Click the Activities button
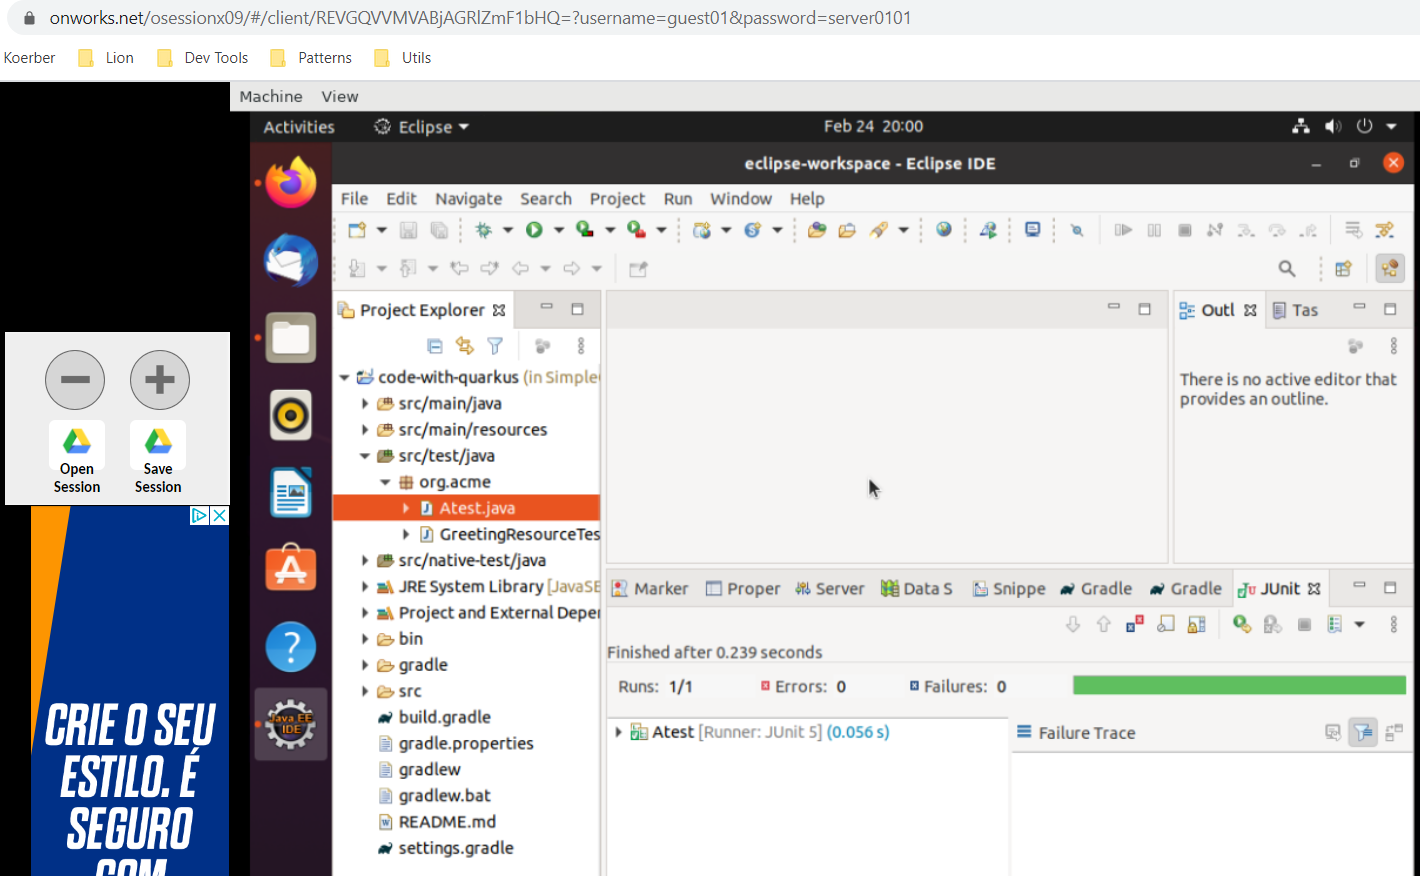Image resolution: width=1420 pixels, height=876 pixels. pyautogui.click(x=299, y=127)
